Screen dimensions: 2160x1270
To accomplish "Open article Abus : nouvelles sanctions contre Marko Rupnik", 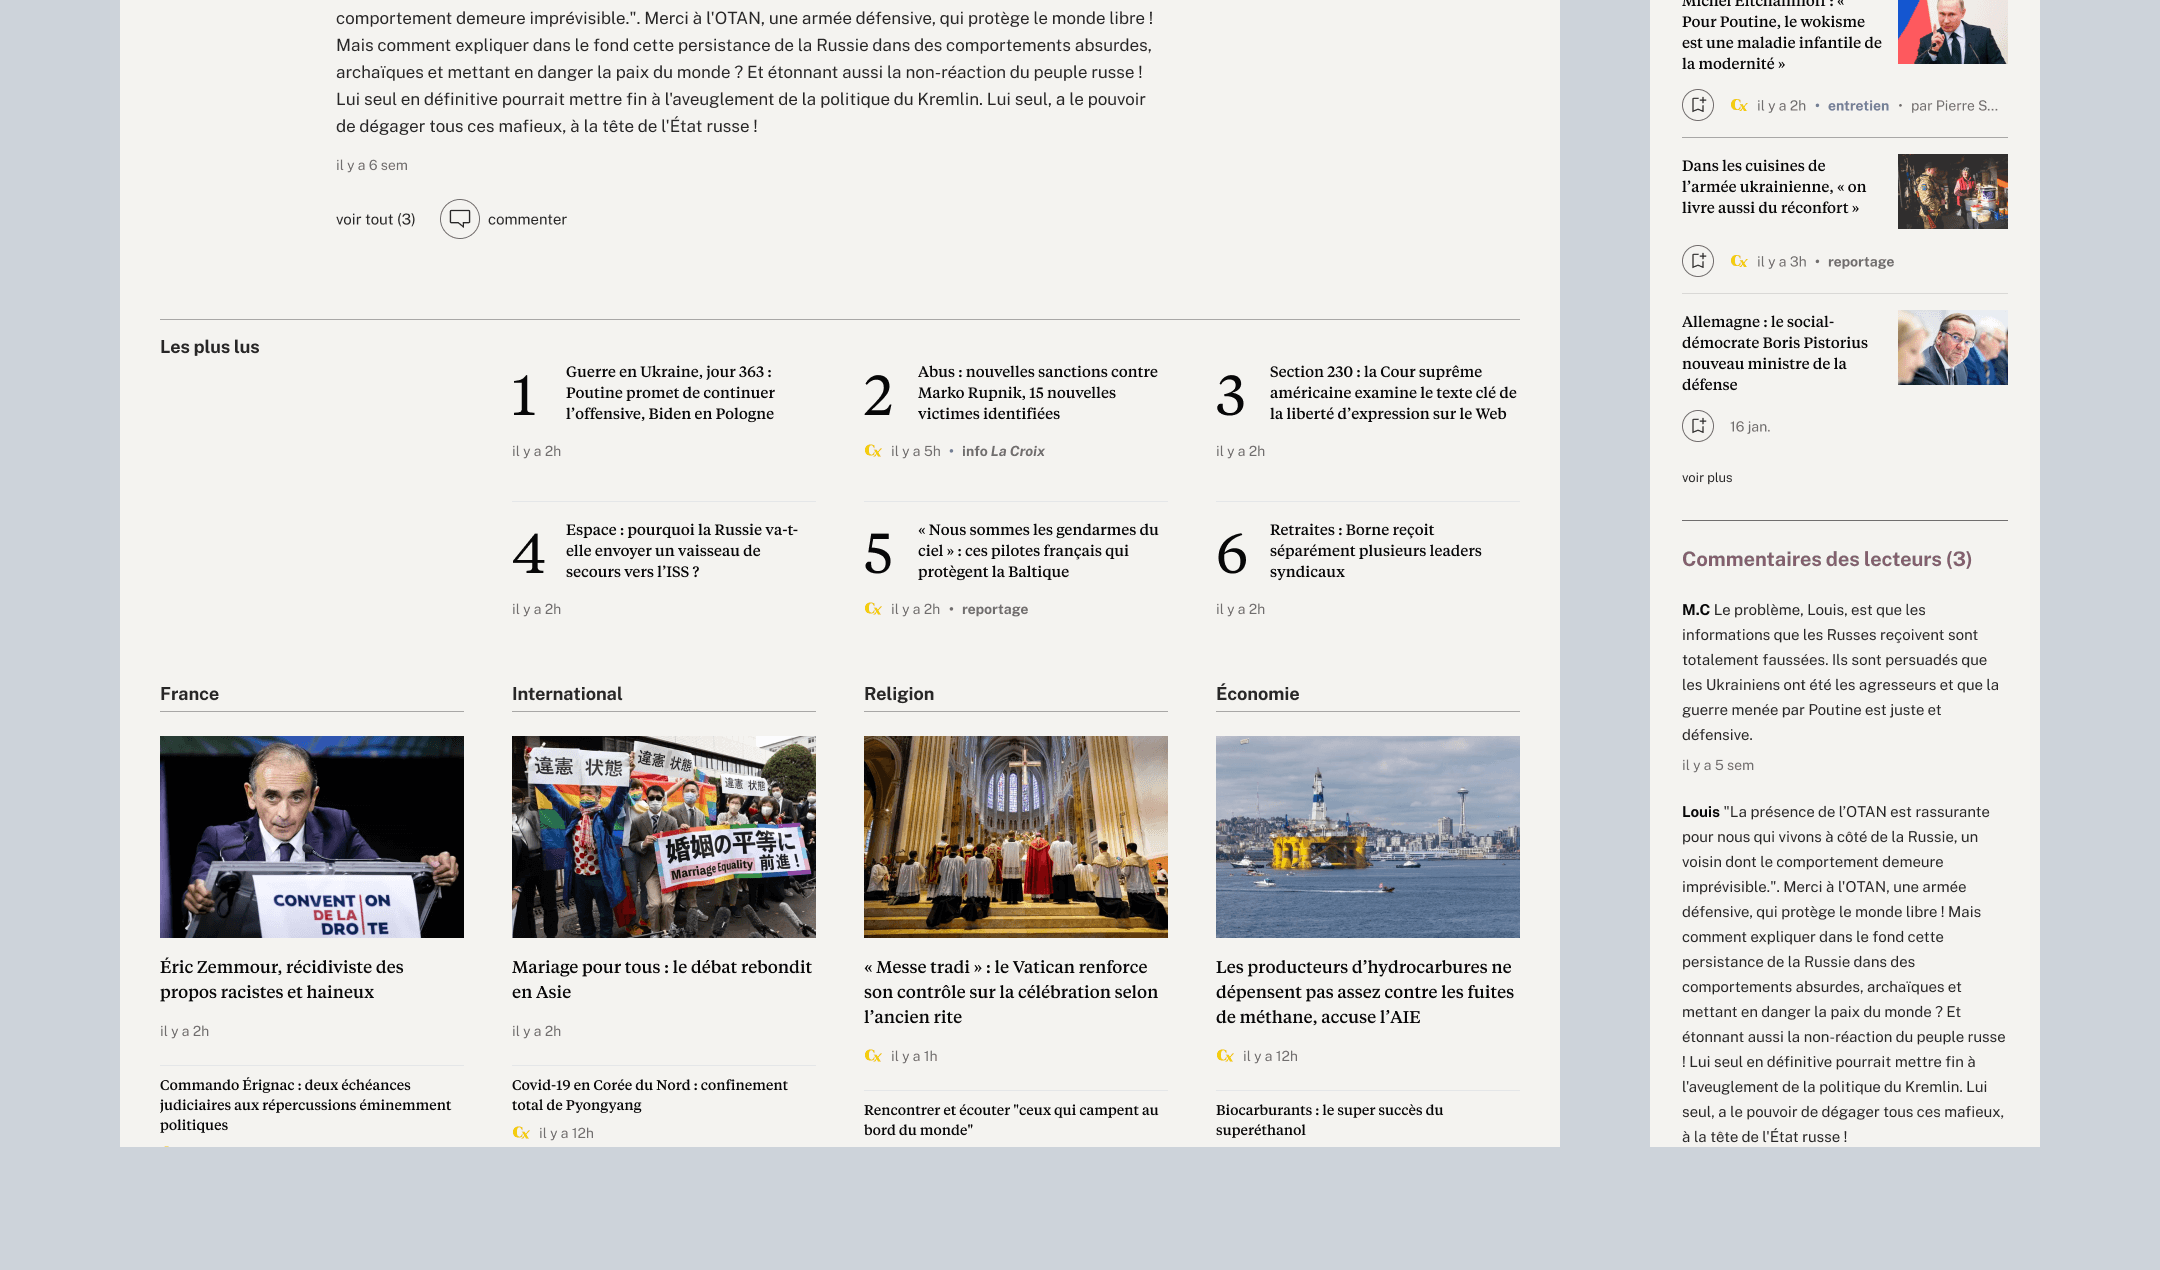I will 1038,393.
